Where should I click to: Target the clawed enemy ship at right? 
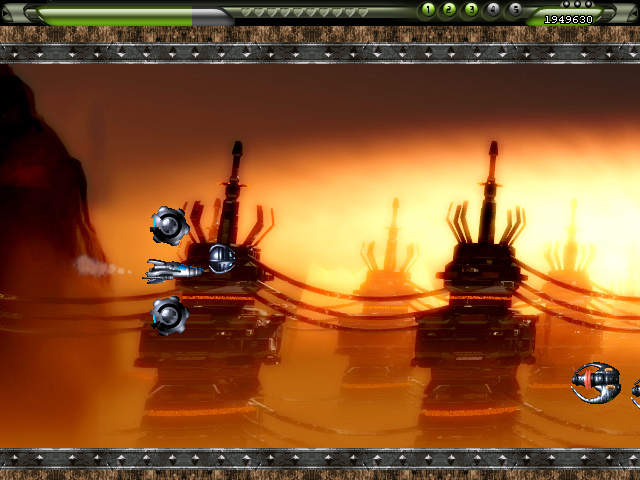[596, 383]
